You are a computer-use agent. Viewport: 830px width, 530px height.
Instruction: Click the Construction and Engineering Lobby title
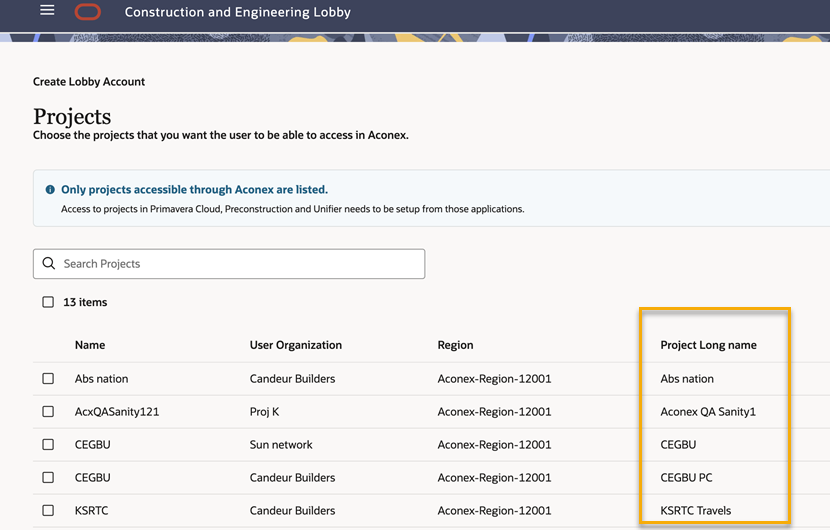tap(238, 12)
